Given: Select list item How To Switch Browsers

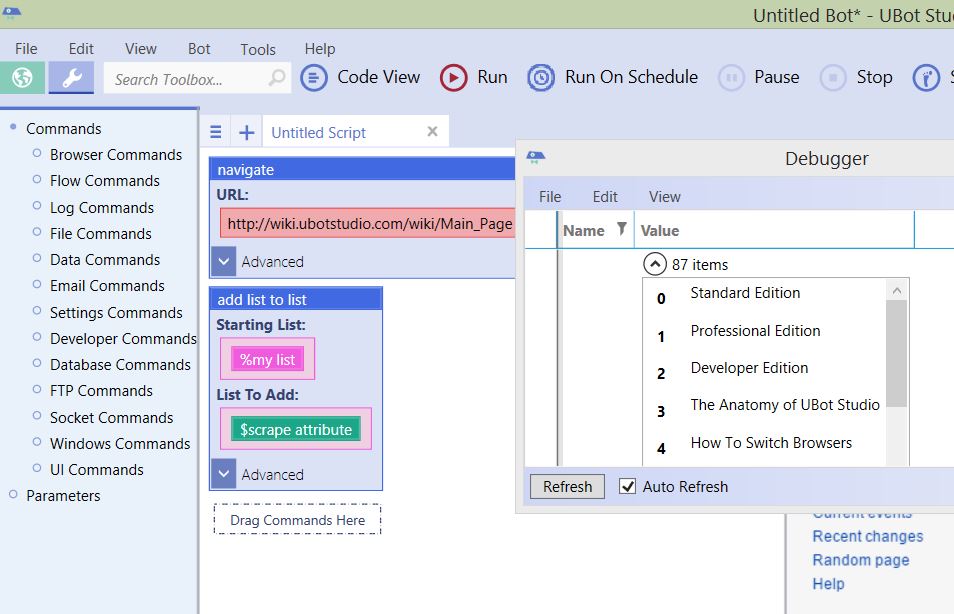Looking at the screenshot, I should [771, 442].
